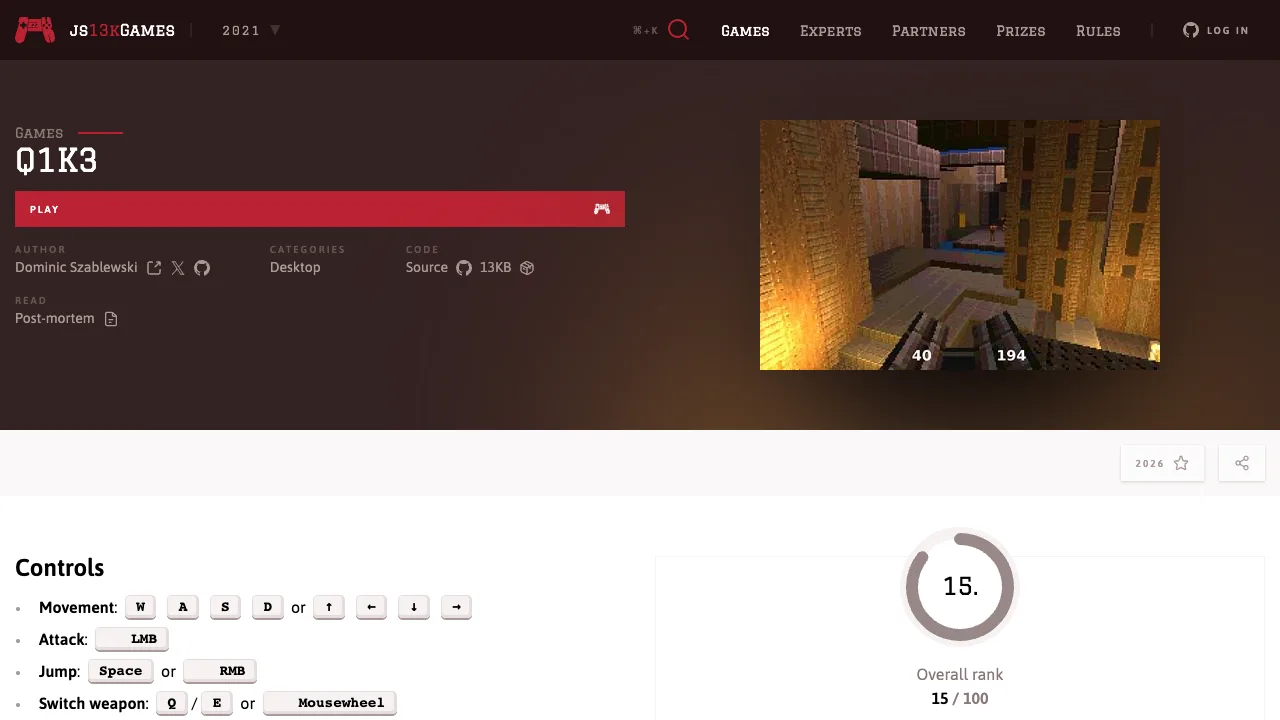
Task: Click the GitHub icon beside Source
Action: [464, 268]
